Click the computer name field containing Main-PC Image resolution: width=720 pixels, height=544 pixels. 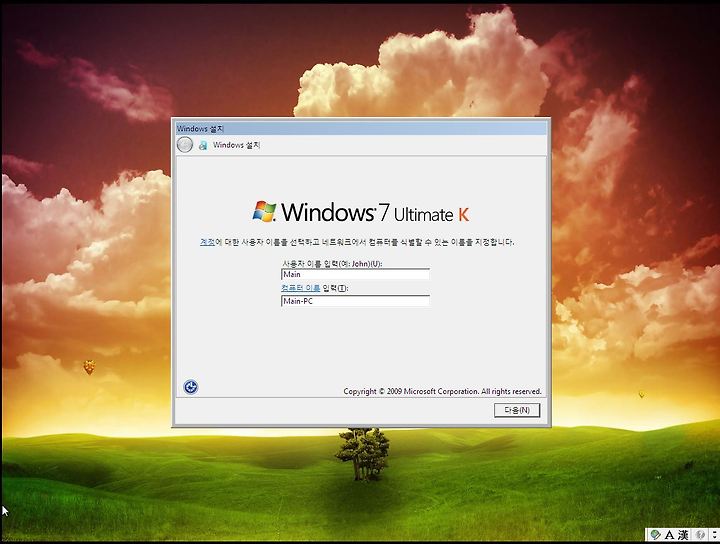(x=355, y=301)
